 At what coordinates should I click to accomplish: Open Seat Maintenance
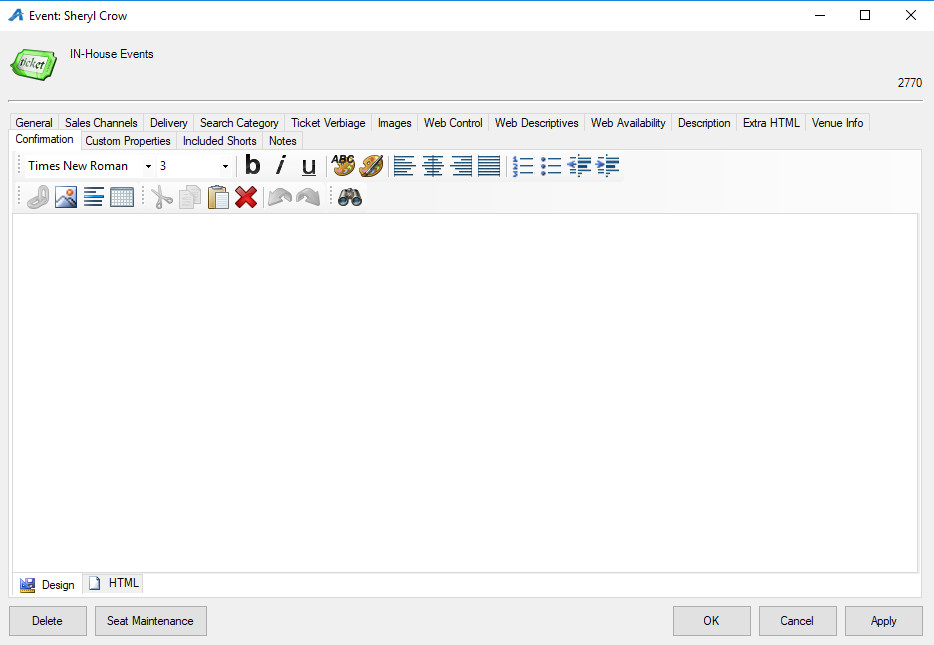(151, 621)
